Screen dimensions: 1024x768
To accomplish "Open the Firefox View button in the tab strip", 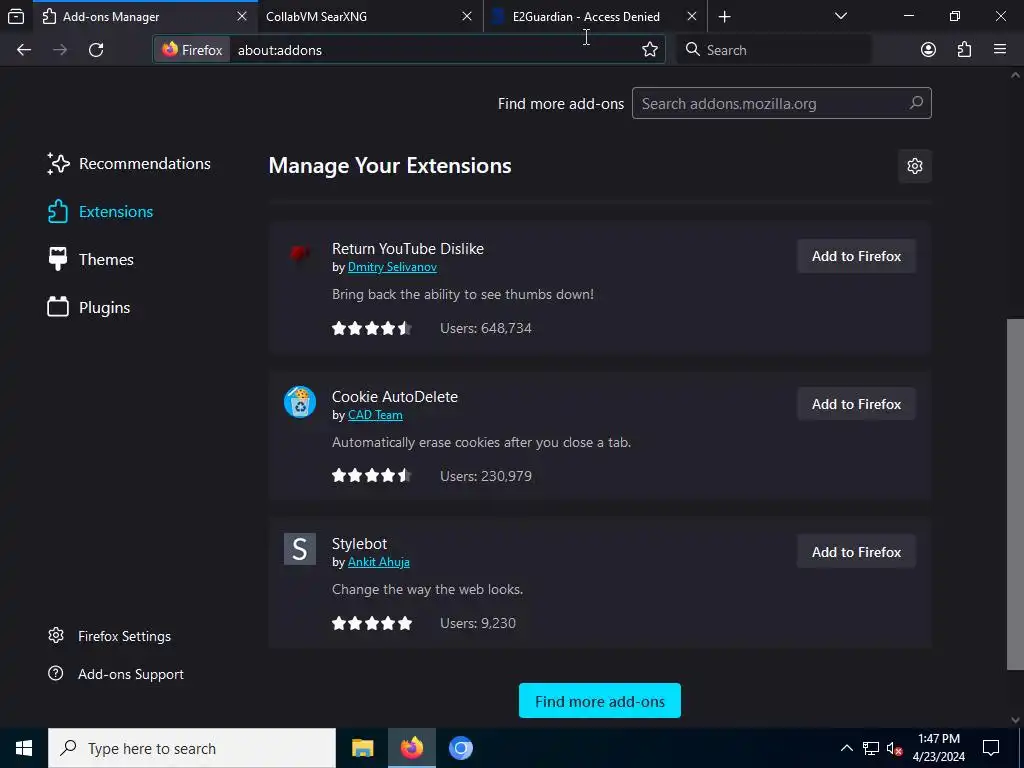I will (x=16, y=16).
